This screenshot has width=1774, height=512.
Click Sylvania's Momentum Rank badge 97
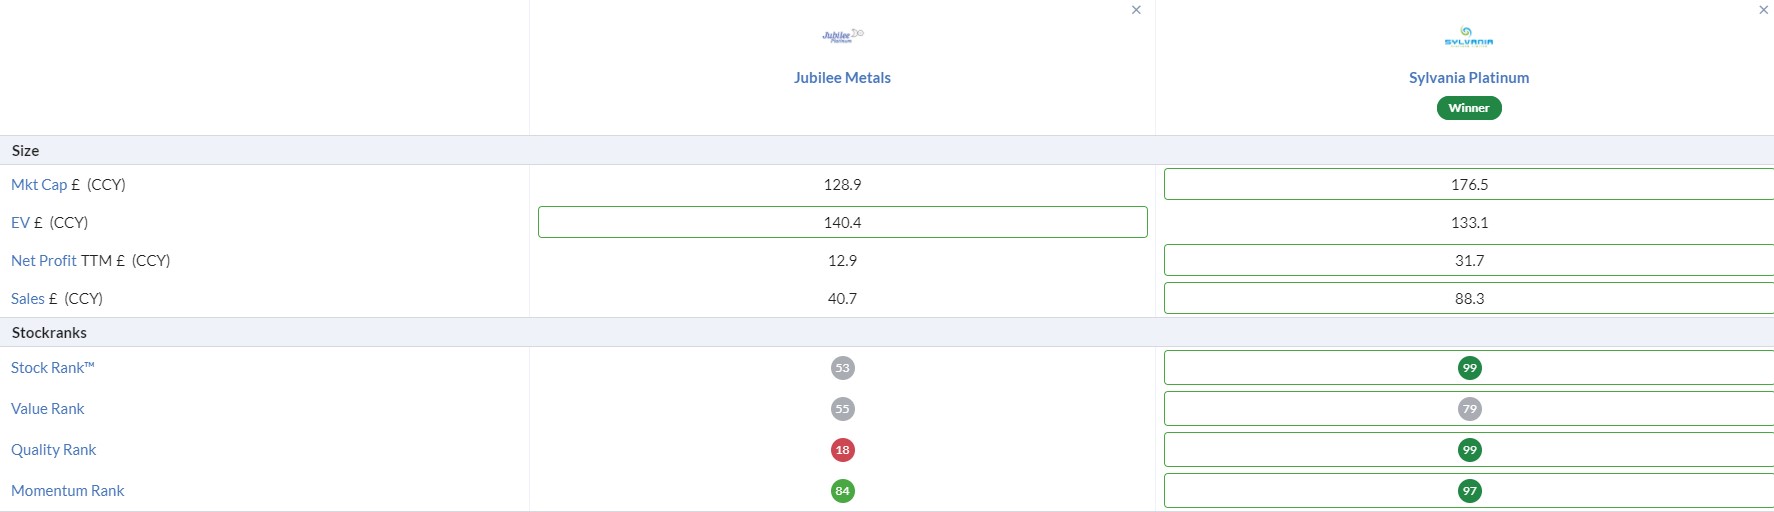pyautogui.click(x=1470, y=491)
